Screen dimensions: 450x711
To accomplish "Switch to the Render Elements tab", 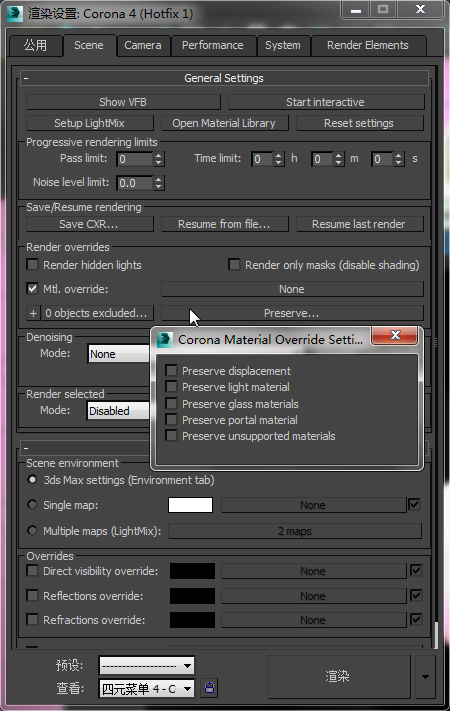I will tap(368, 45).
